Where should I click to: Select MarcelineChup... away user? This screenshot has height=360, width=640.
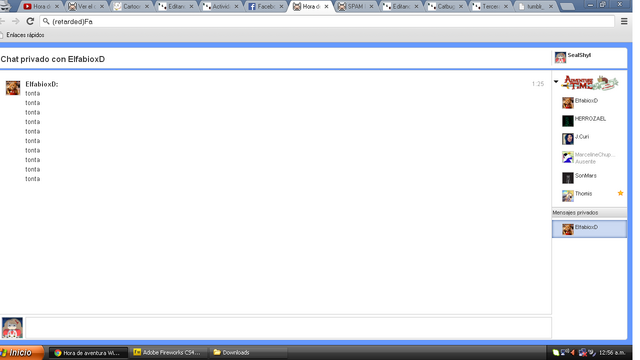point(589,158)
